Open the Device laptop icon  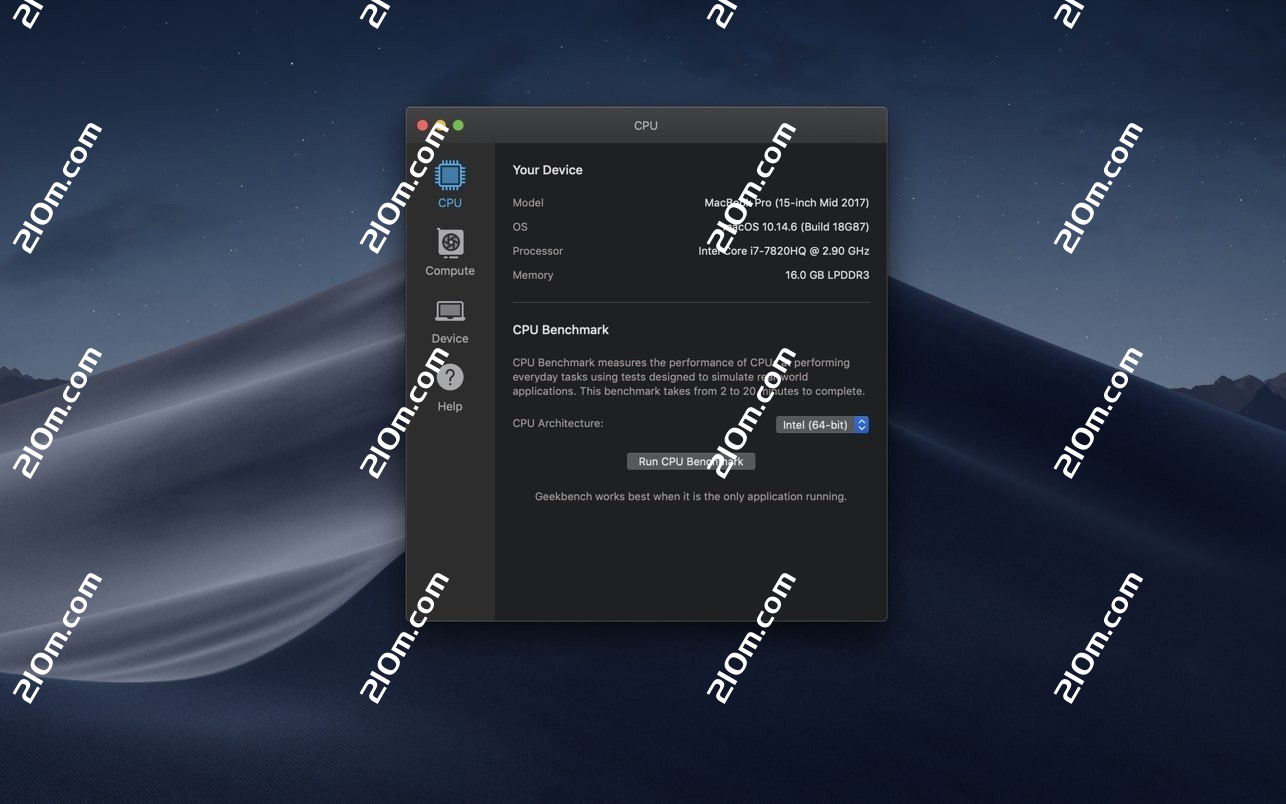(450, 311)
